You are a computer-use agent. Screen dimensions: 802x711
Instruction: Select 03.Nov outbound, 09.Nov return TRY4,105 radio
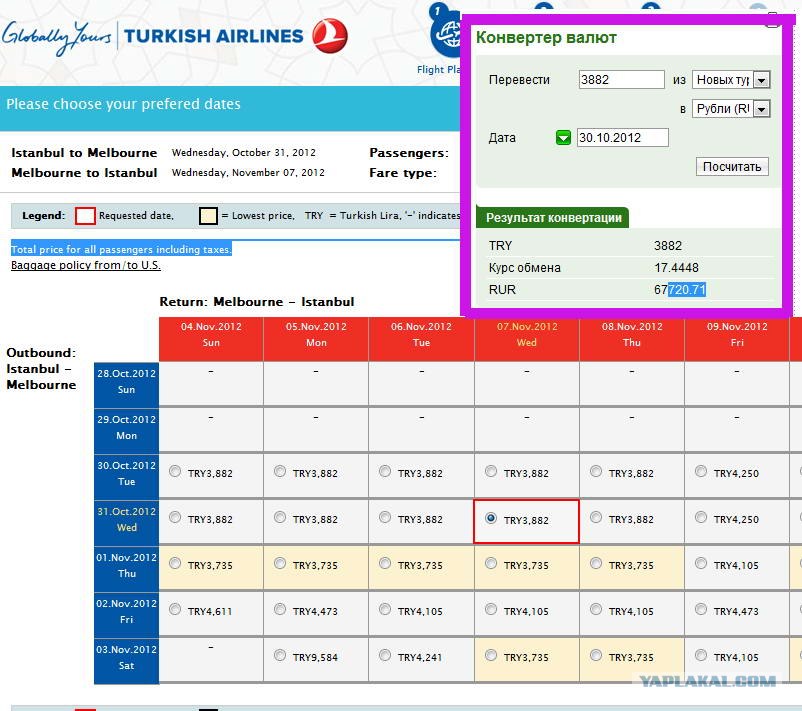(x=701, y=655)
